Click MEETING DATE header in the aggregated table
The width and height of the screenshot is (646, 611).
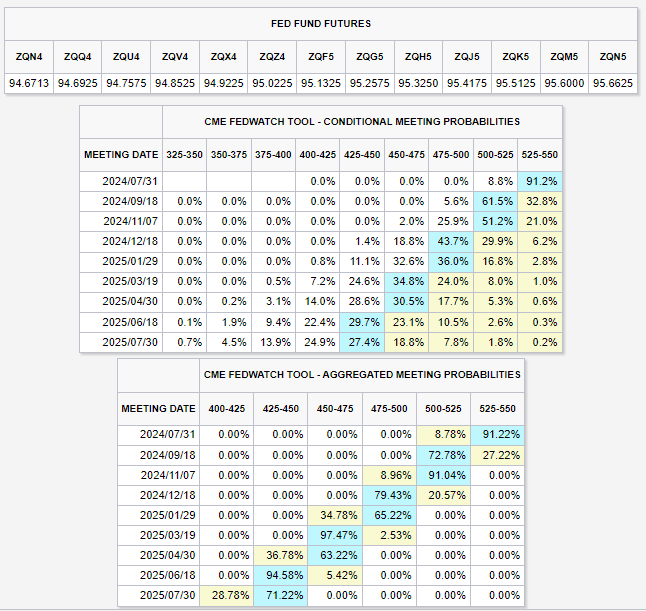pos(158,408)
